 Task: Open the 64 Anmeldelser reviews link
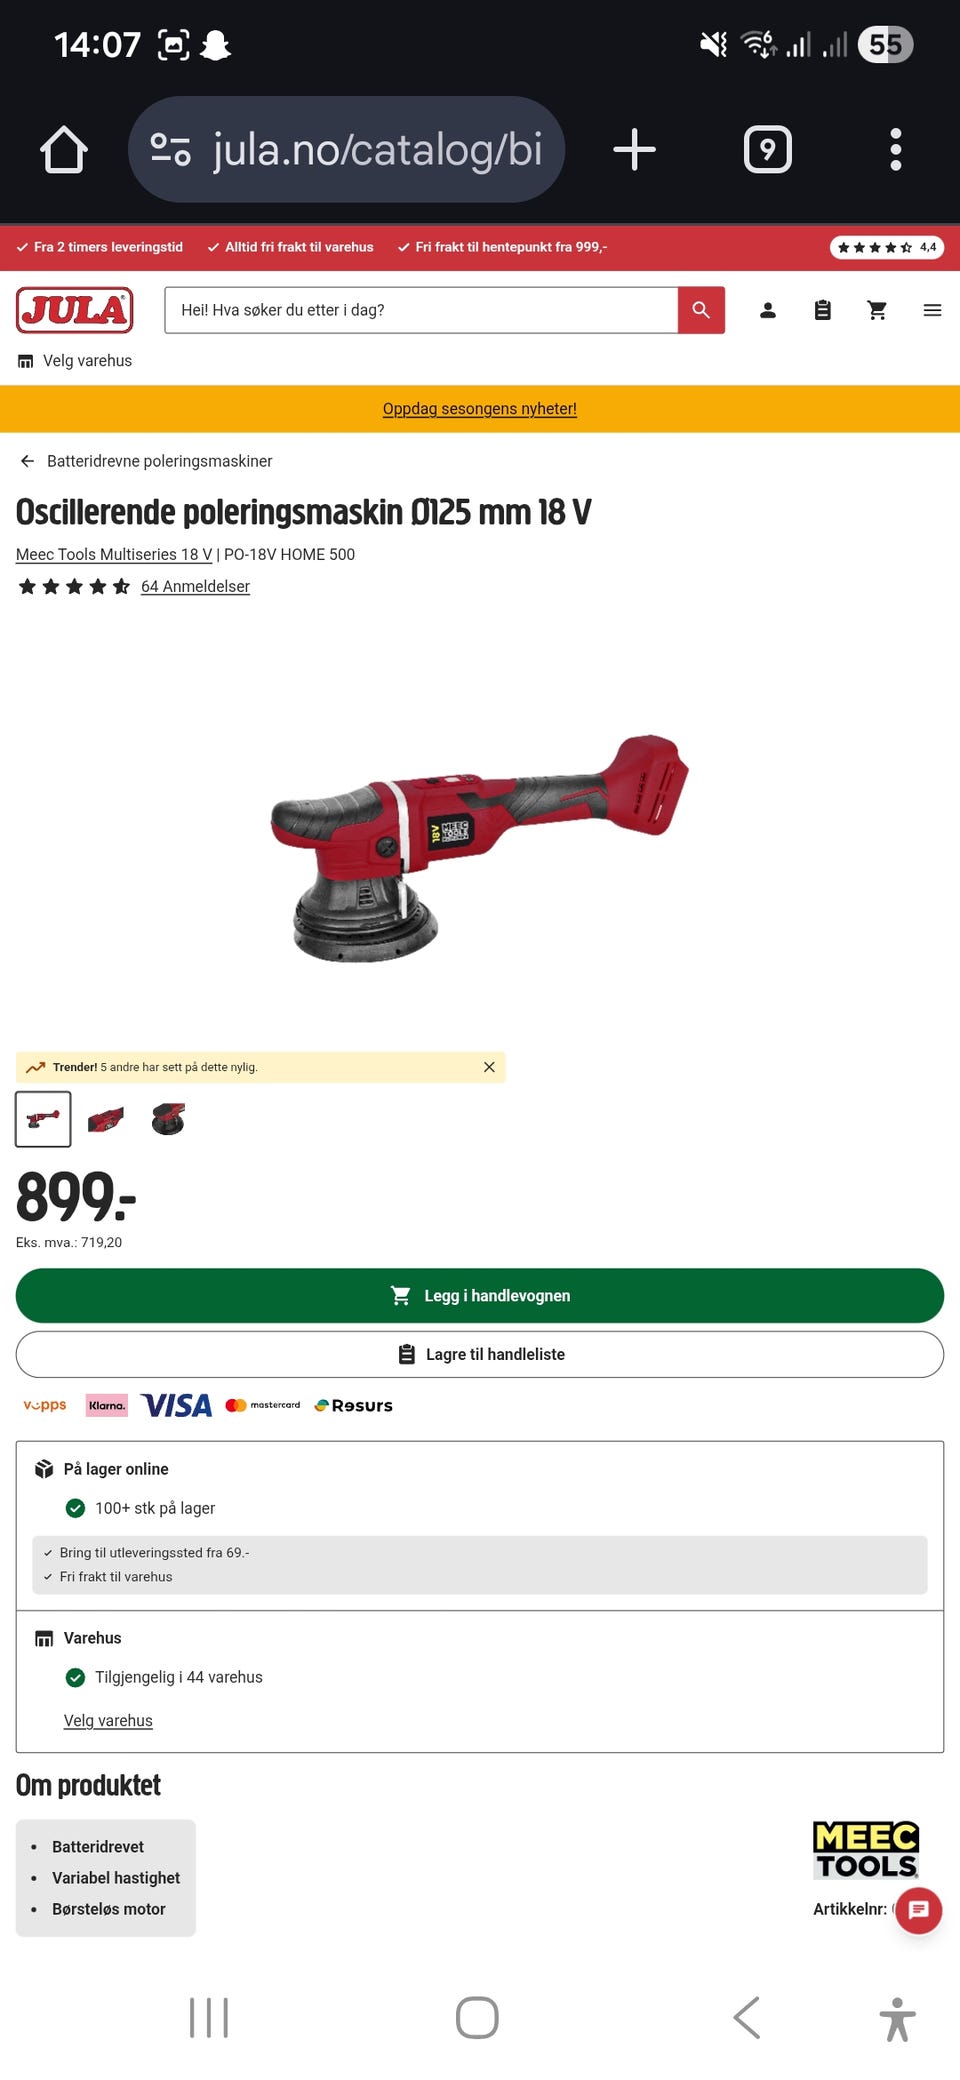(195, 586)
